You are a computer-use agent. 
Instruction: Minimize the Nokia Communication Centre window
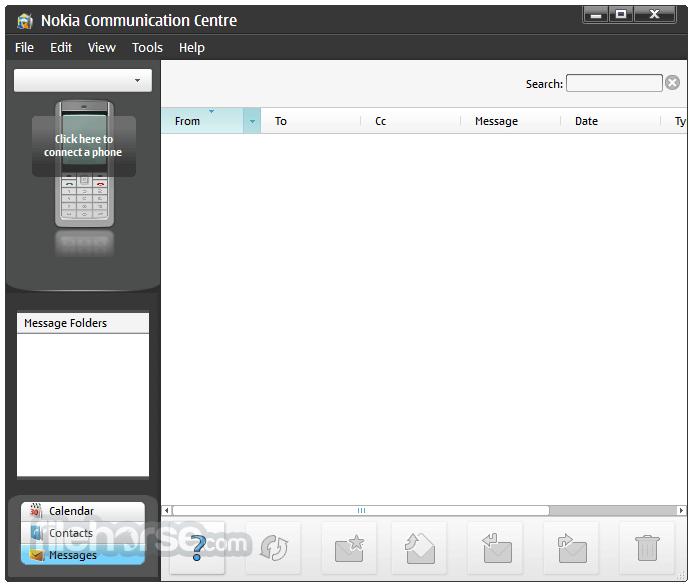[x=596, y=15]
